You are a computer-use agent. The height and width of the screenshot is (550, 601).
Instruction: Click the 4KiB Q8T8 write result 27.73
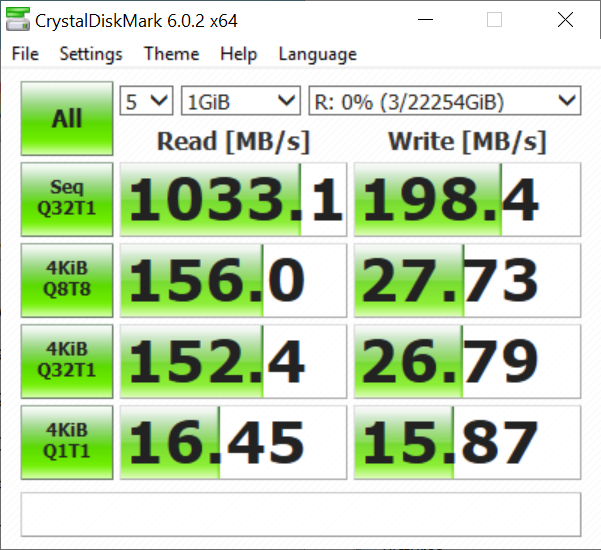467,280
